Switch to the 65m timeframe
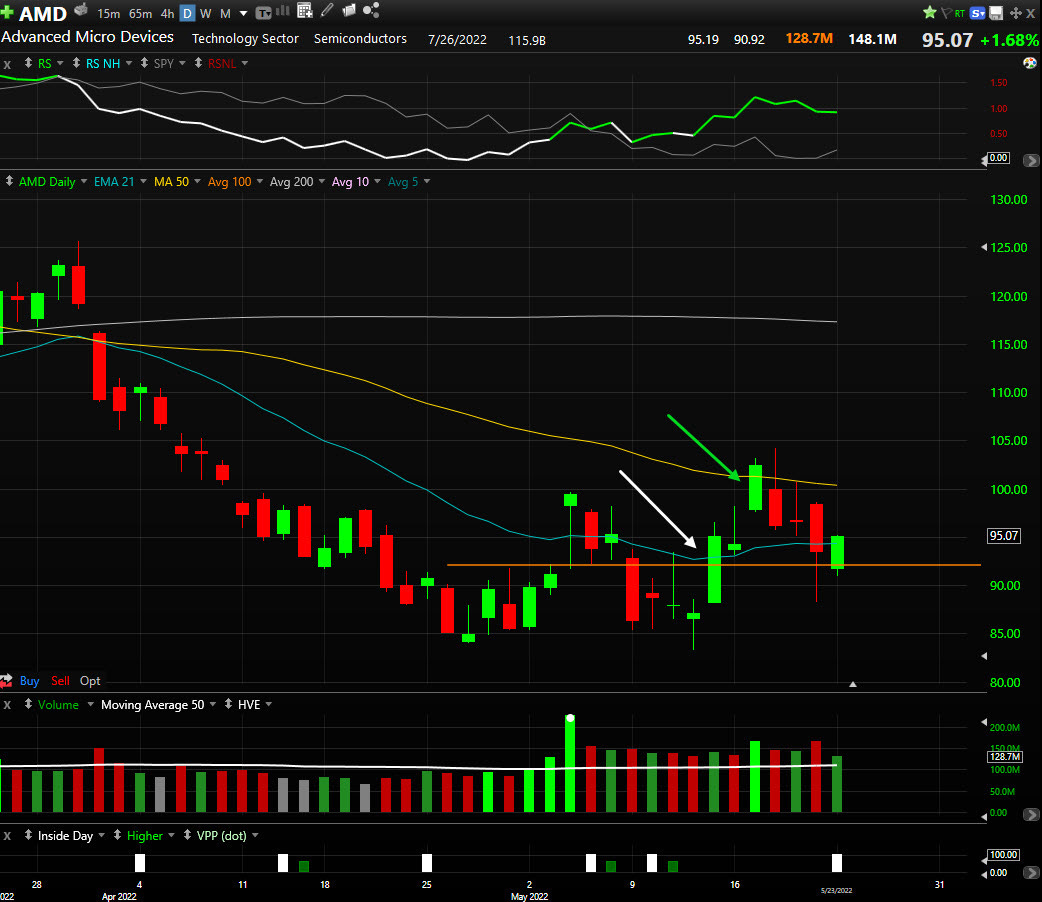 tap(140, 13)
